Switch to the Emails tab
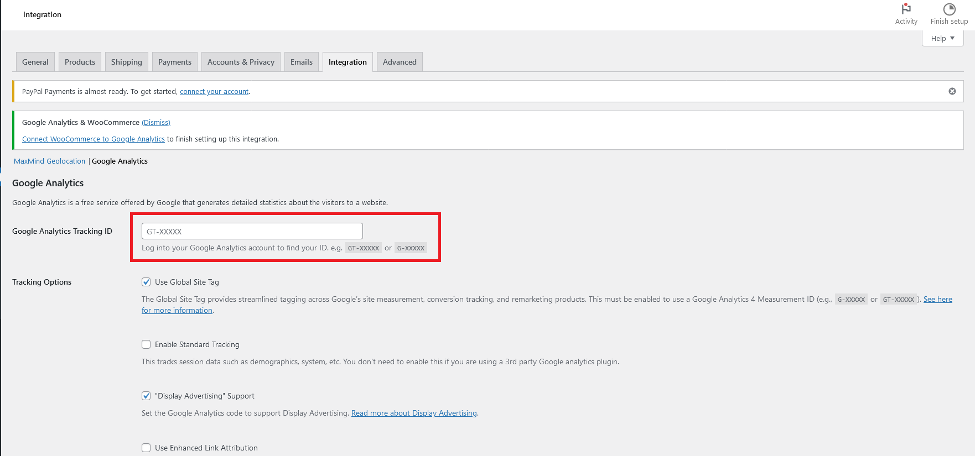 tap(301, 62)
